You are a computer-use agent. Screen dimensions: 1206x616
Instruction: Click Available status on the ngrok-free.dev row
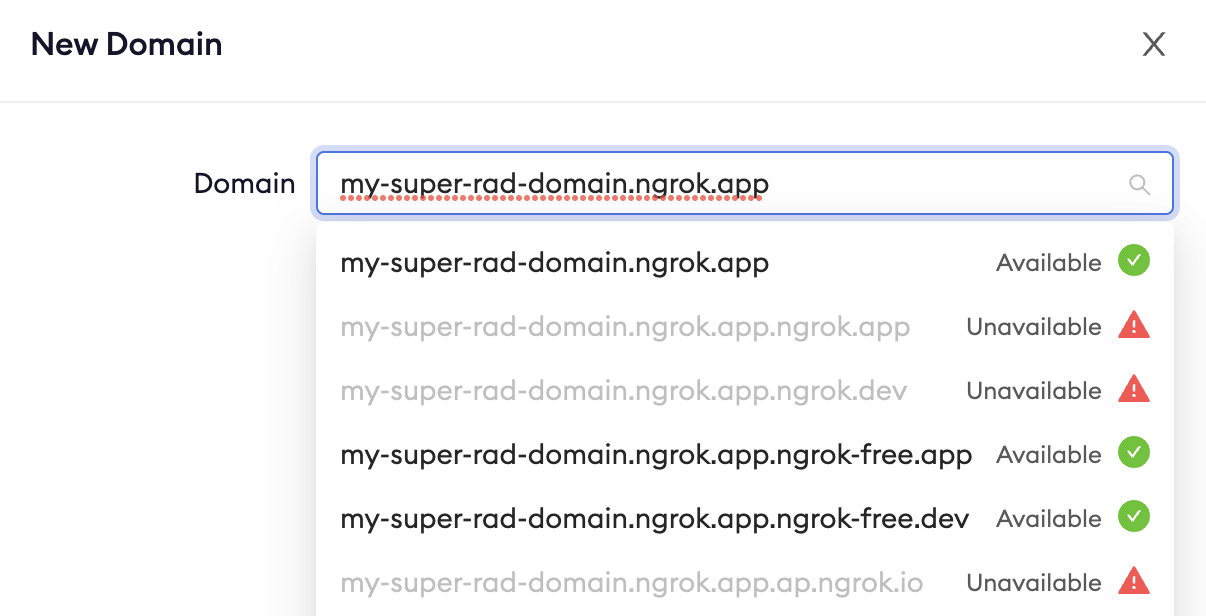[x=1048, y=519]
